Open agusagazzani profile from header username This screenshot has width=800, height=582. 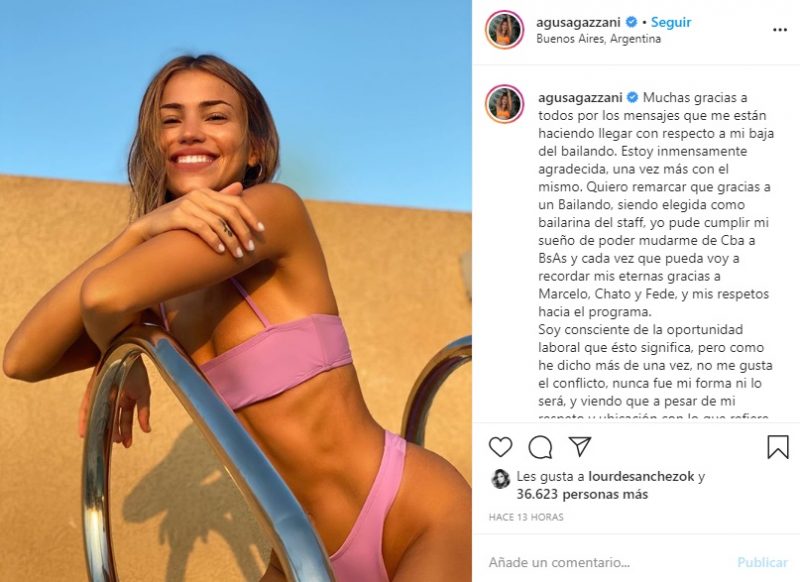(x=578, y=22)
